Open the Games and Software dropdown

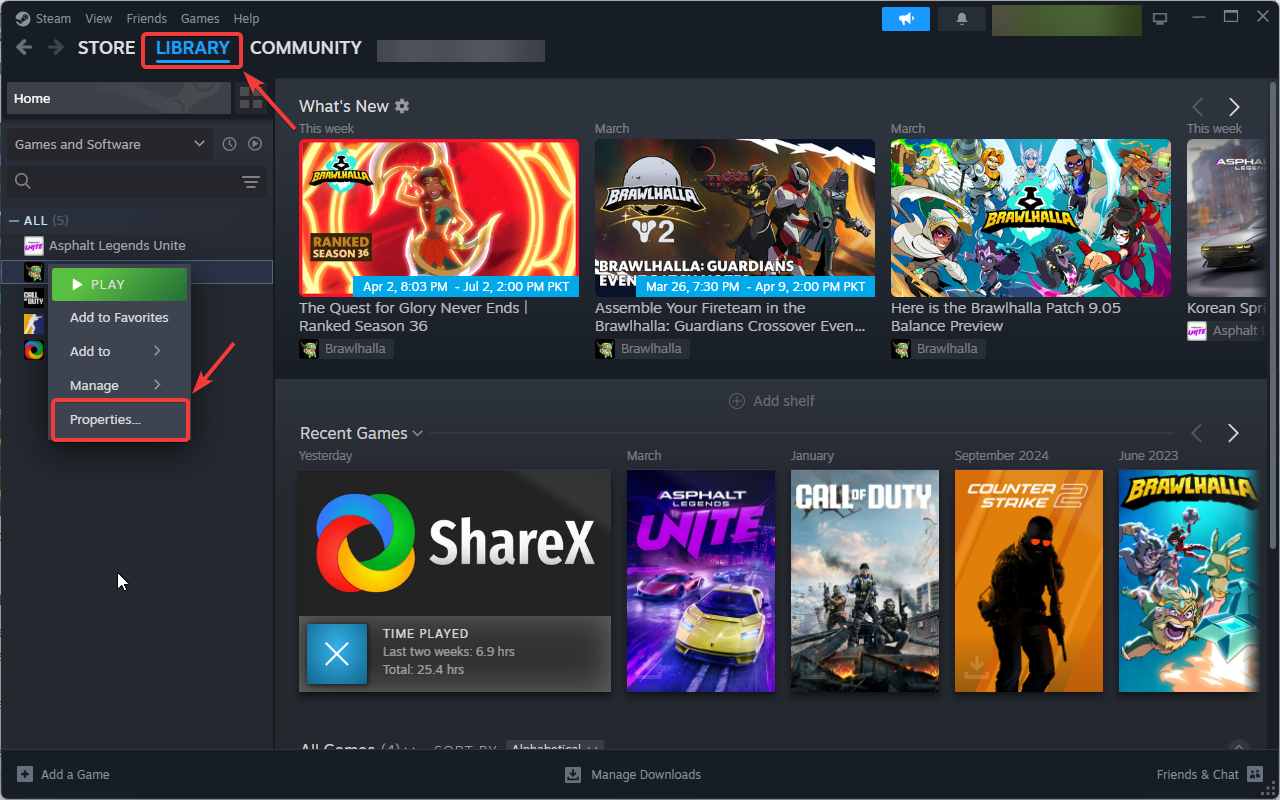click(x=107, y=143)
